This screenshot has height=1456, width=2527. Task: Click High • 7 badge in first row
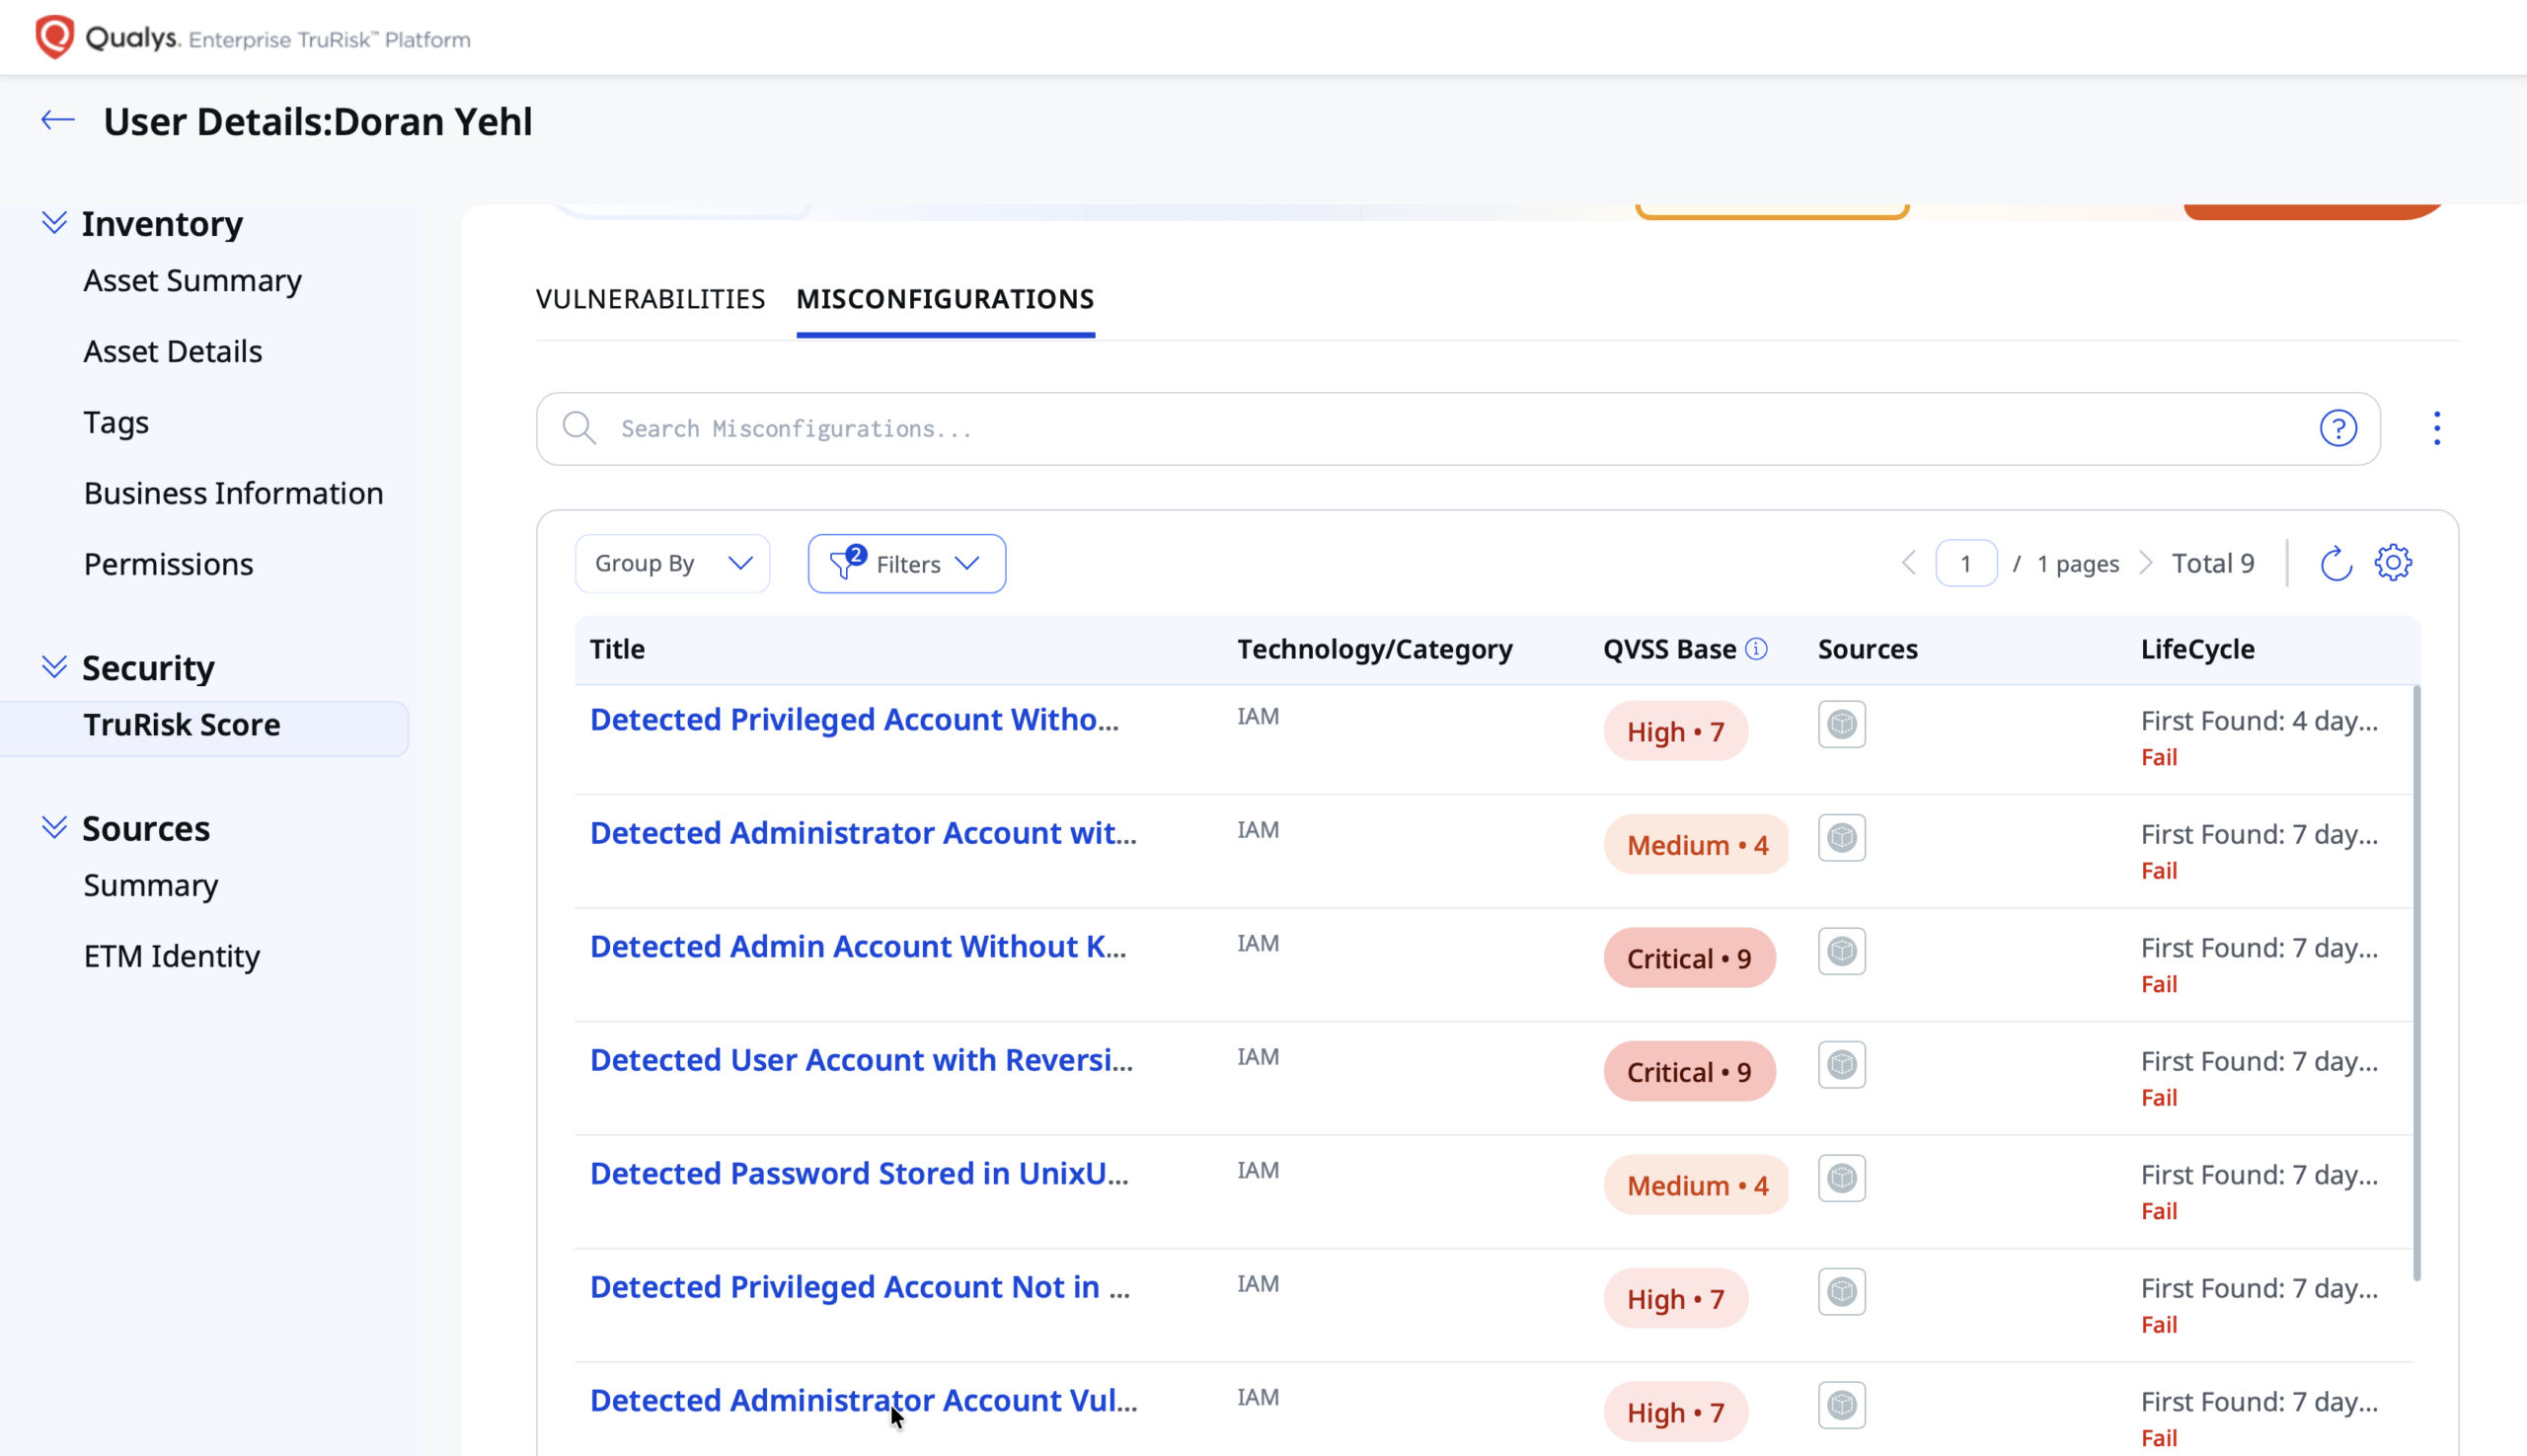point(1675,731)
